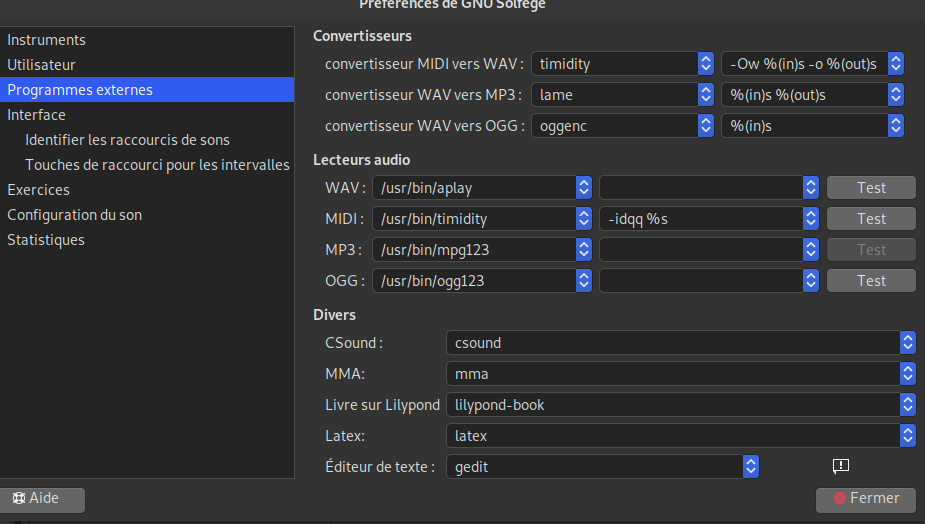Image resolution: width=925 pixels, height=524 pixels.
Task: Select Configuration du son page
Action: click(74, 215)
